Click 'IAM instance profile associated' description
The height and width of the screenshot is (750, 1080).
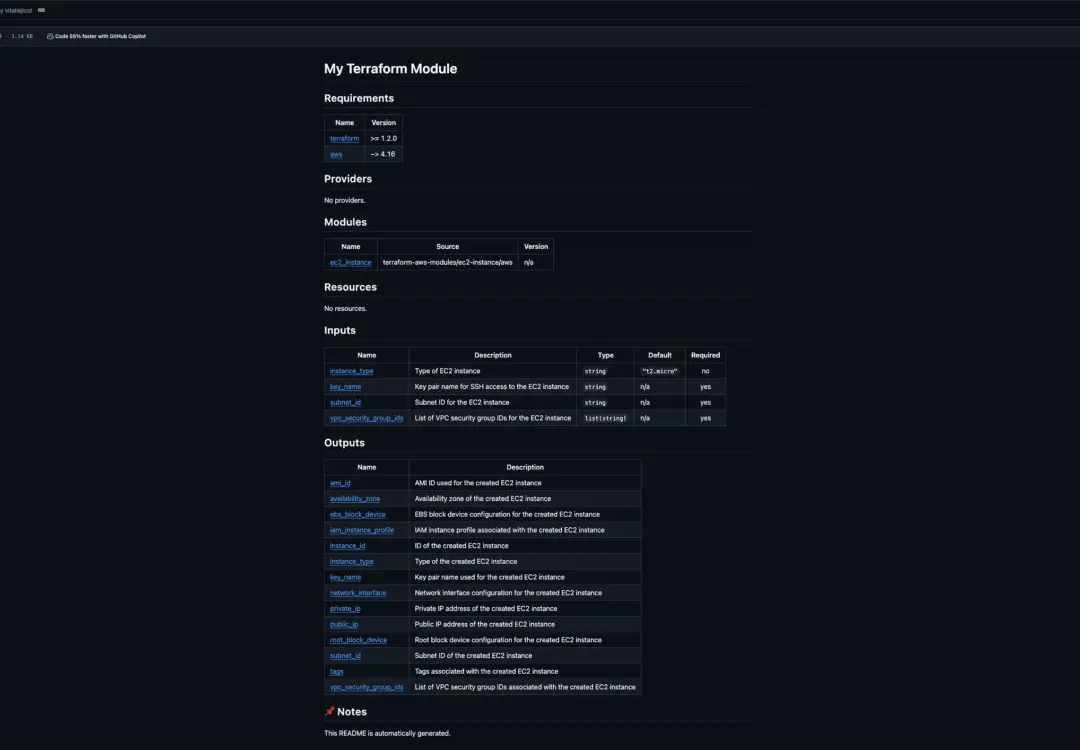[x=510, y=530]
